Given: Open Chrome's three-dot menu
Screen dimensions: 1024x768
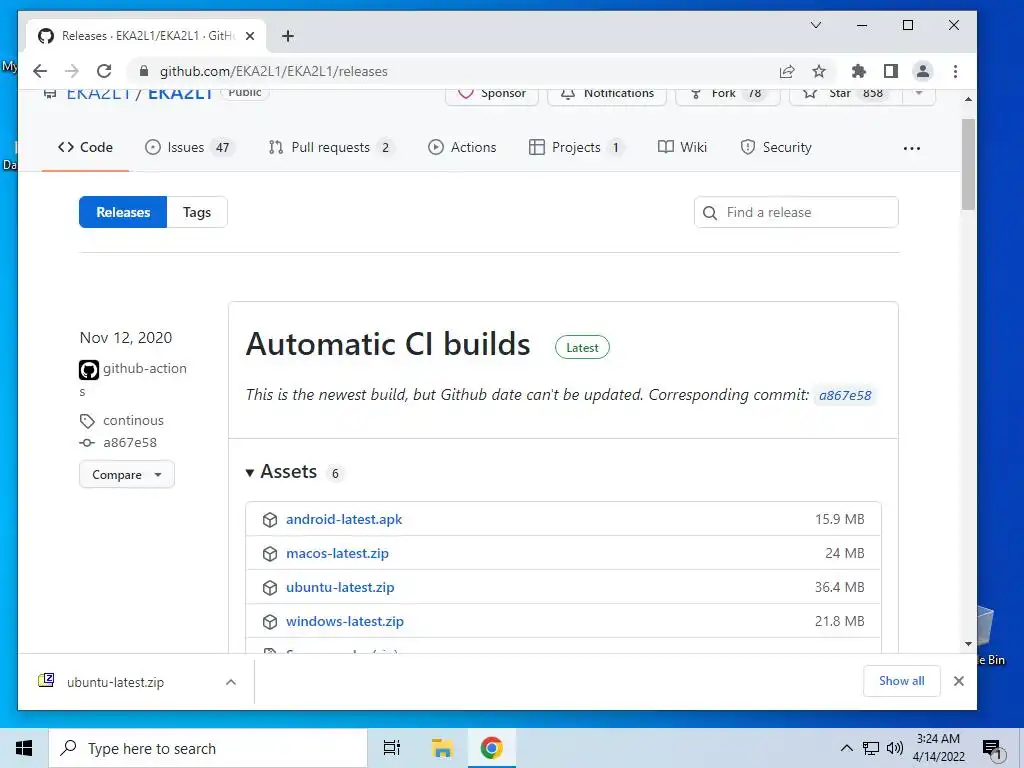Looking at the screenshot, I should [x=955, y=71].
